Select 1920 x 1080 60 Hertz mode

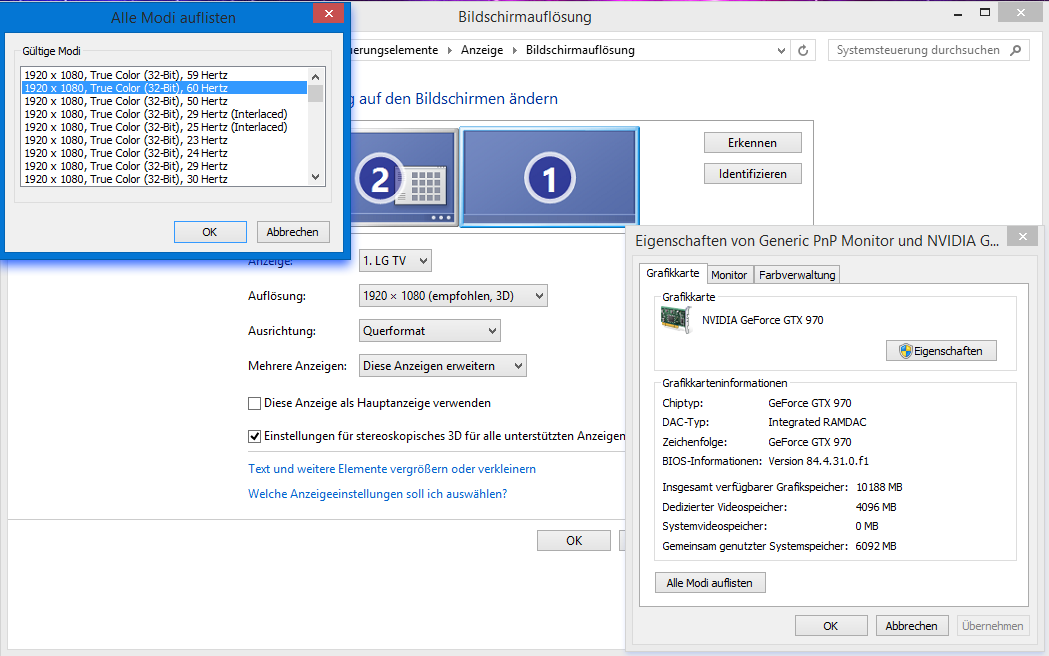(x=164, y=88)
